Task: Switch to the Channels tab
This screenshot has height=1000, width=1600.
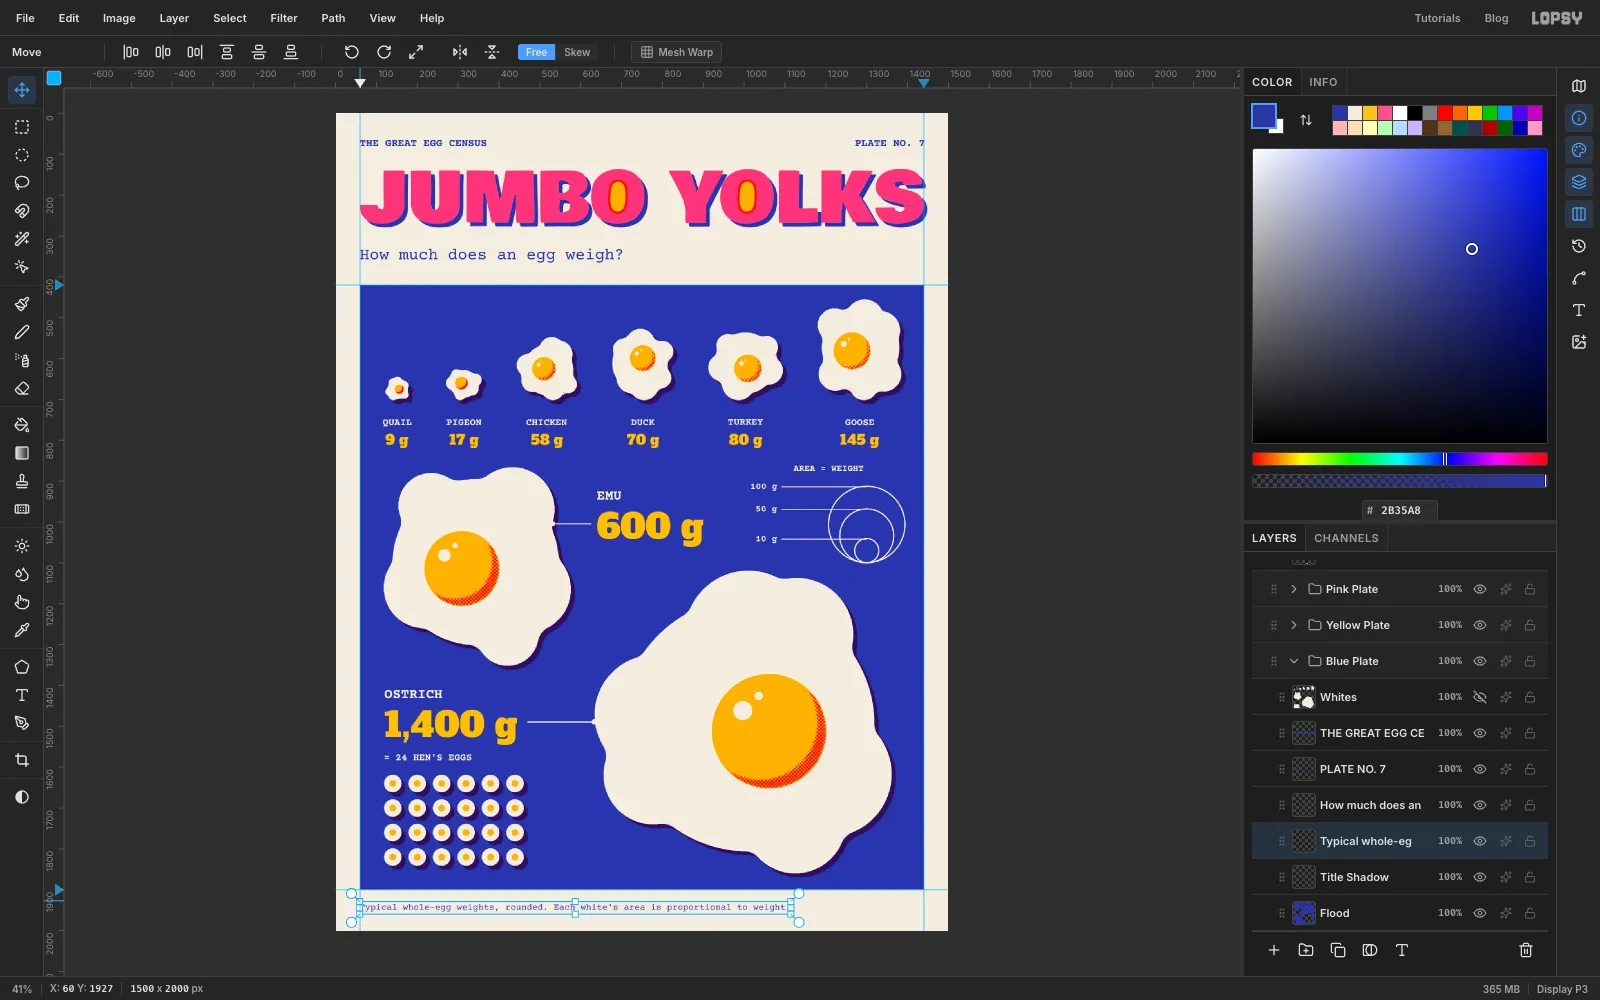Action: pyautogui.click(x=1346, y=538)
